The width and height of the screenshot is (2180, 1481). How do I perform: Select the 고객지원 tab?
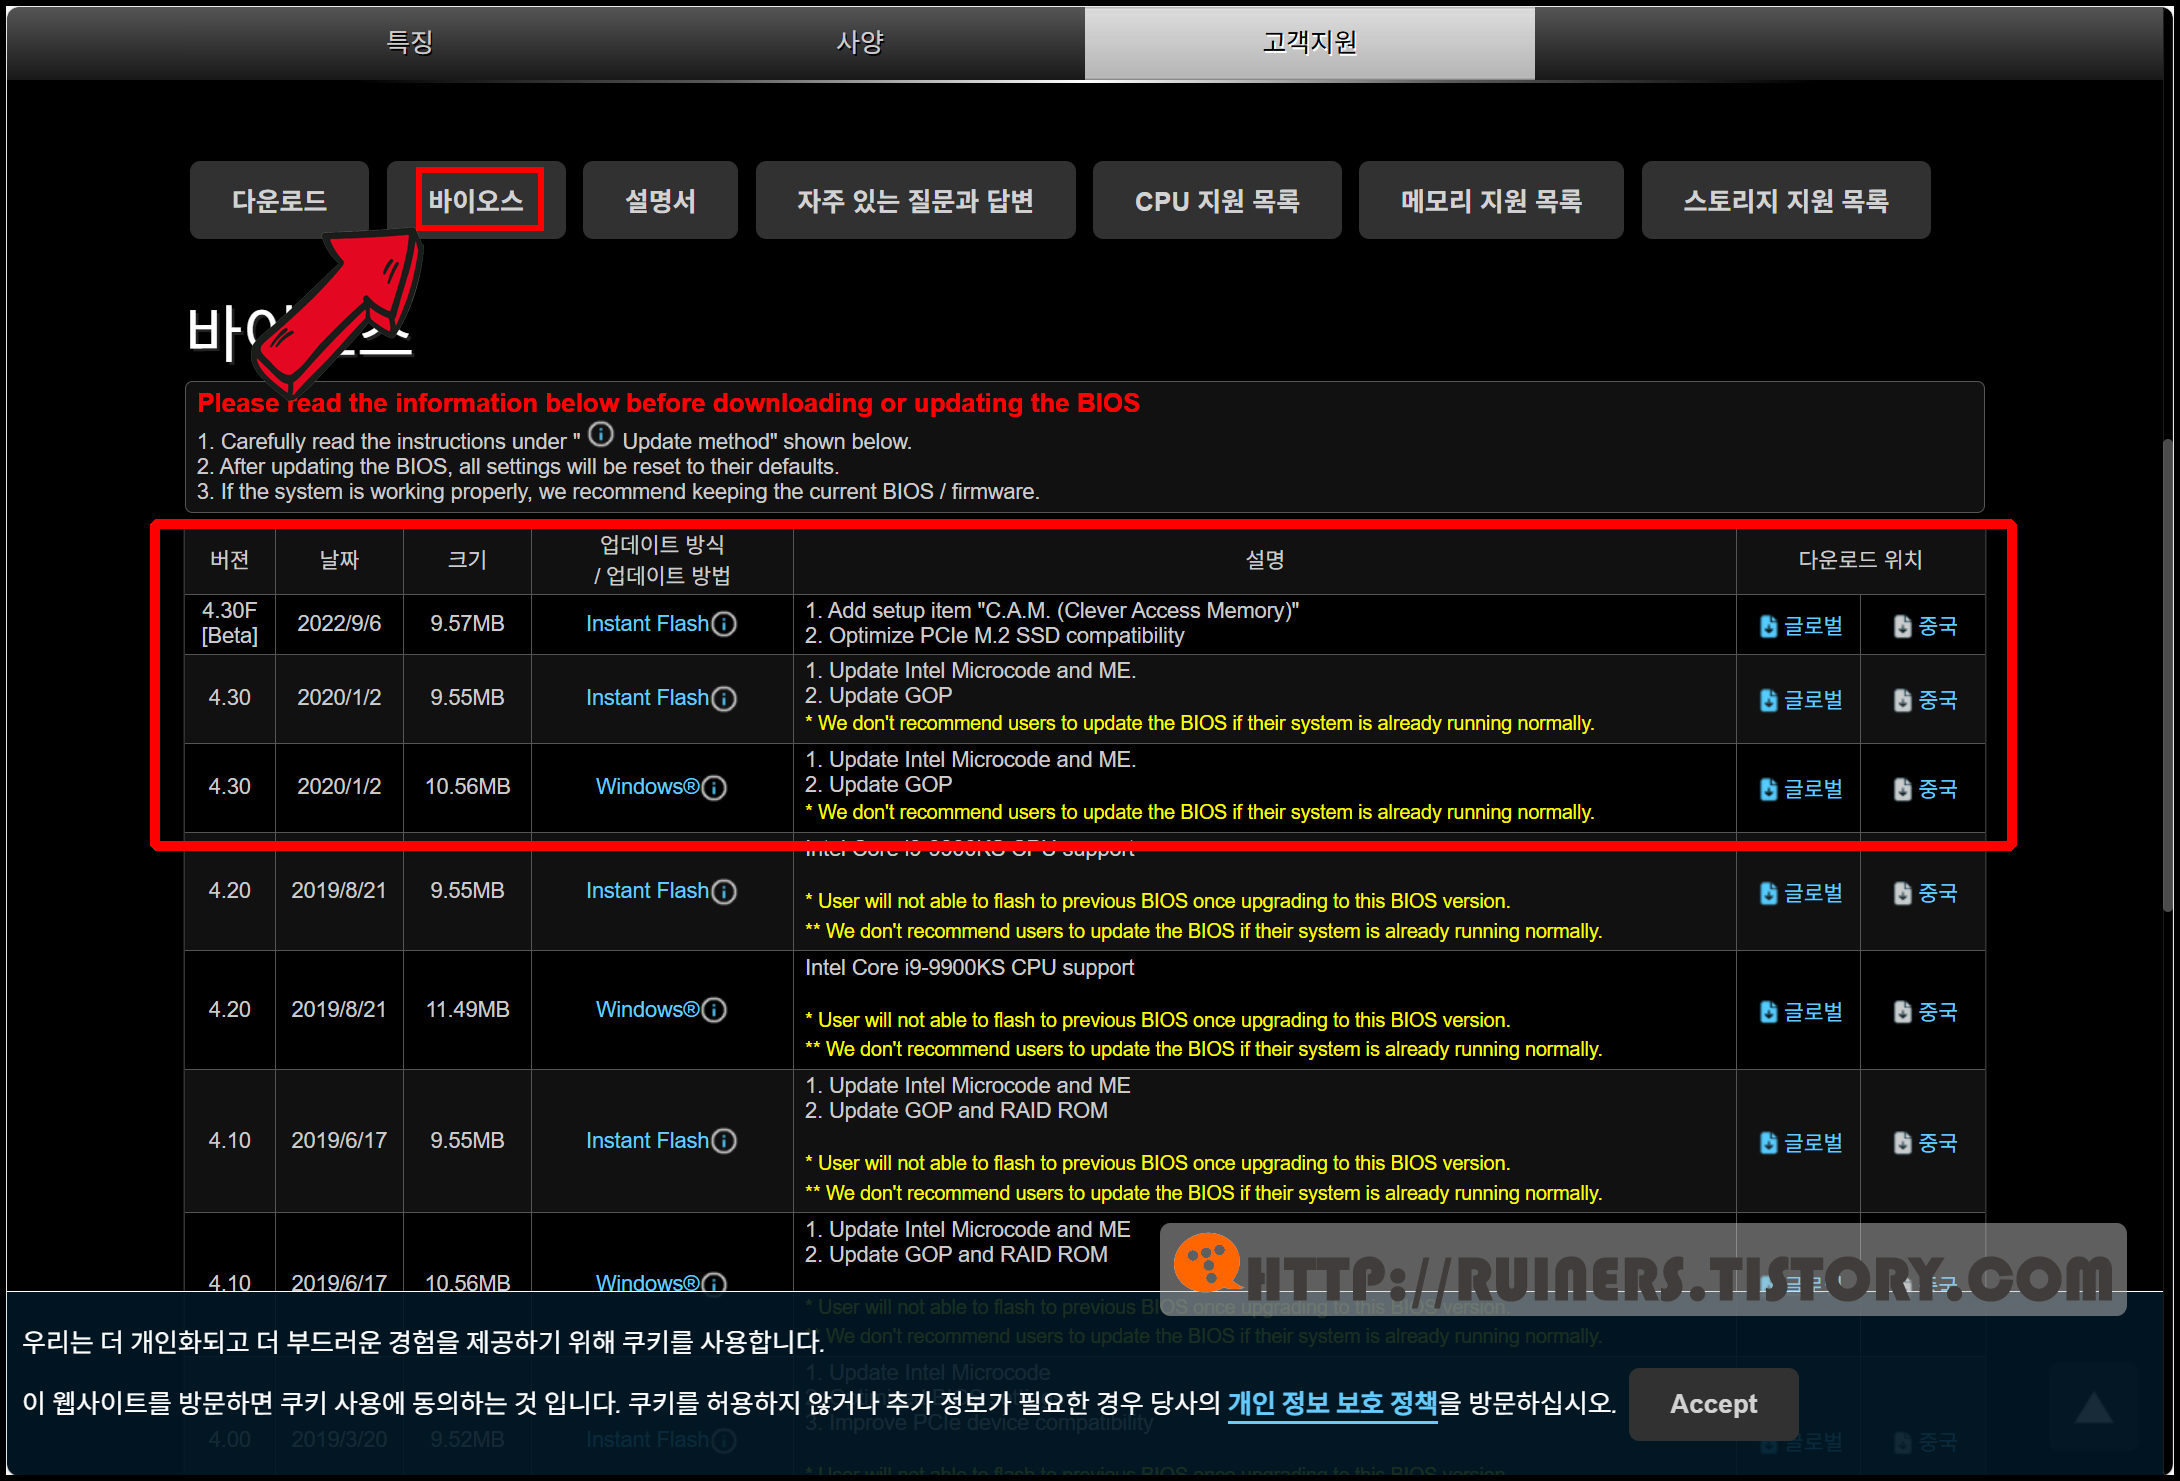click(1309, 42)
